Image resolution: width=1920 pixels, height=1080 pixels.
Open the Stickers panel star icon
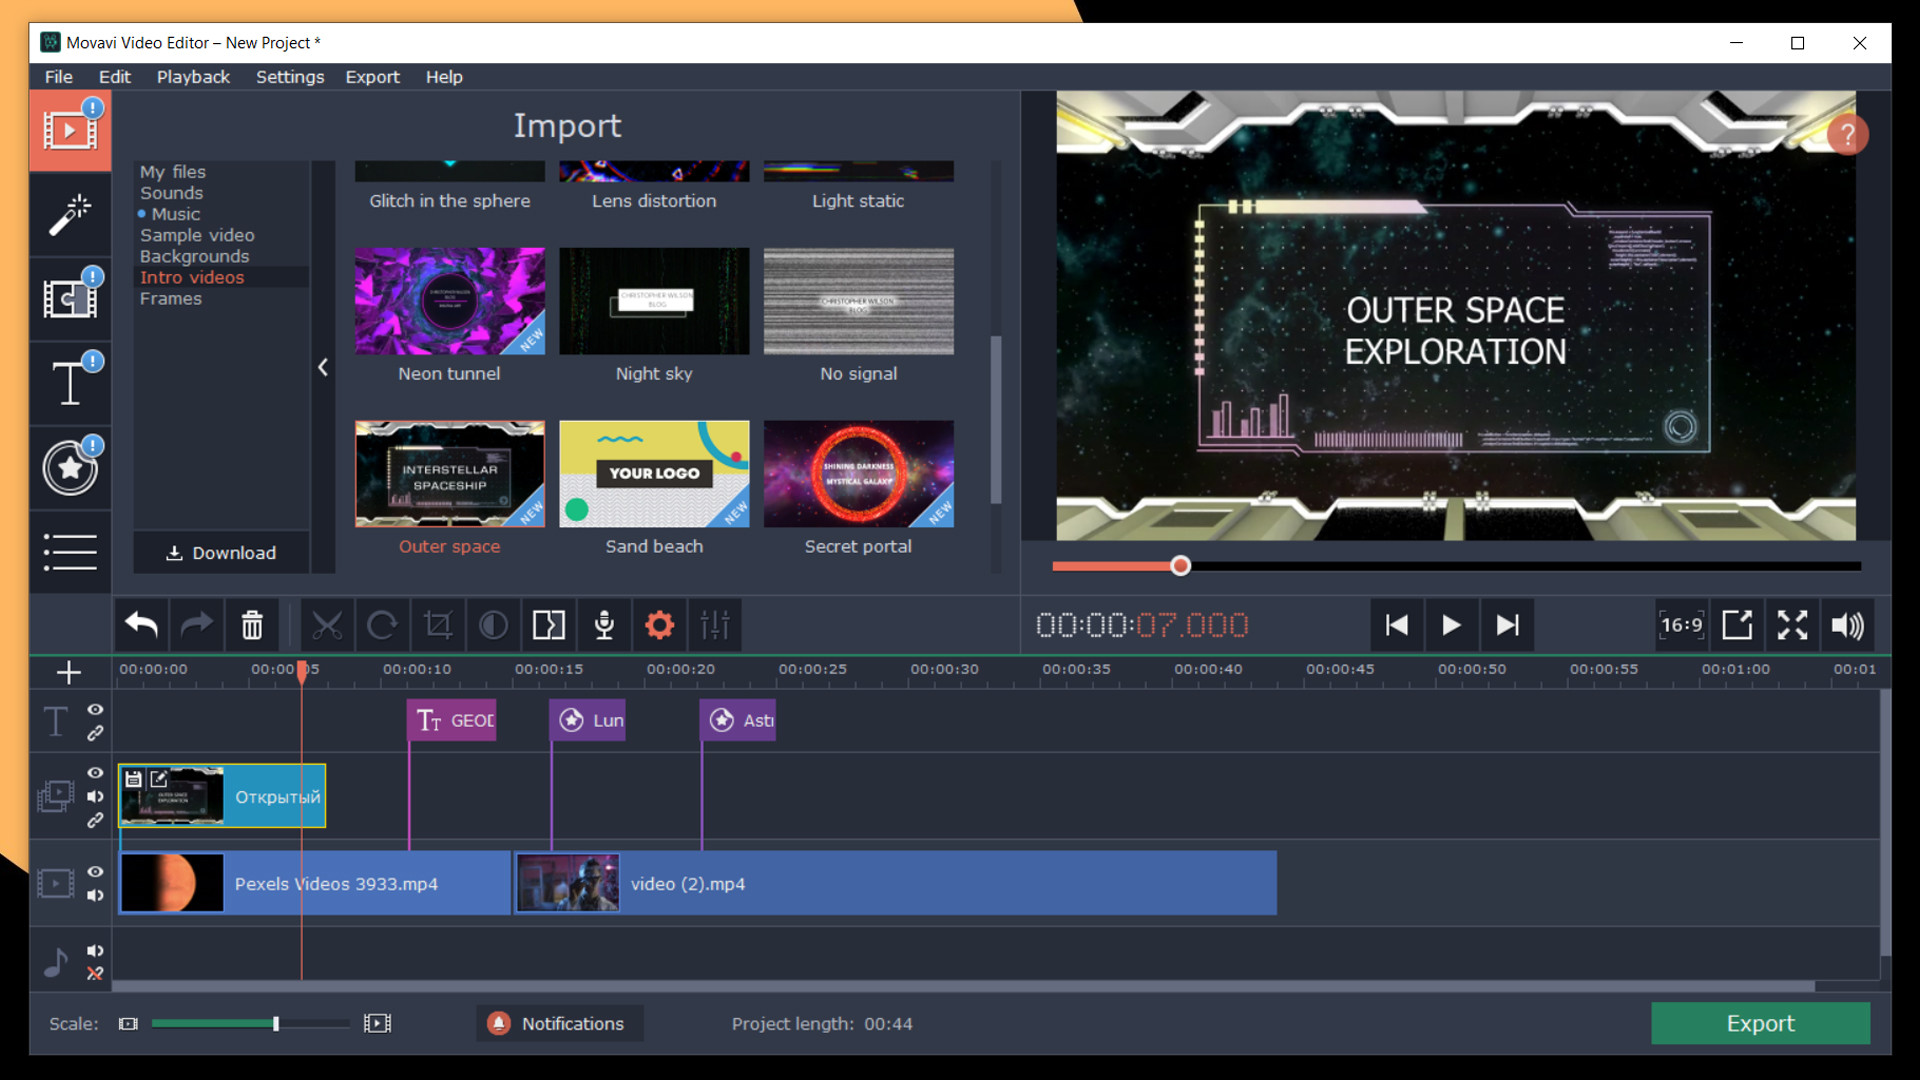pos(69,467)
